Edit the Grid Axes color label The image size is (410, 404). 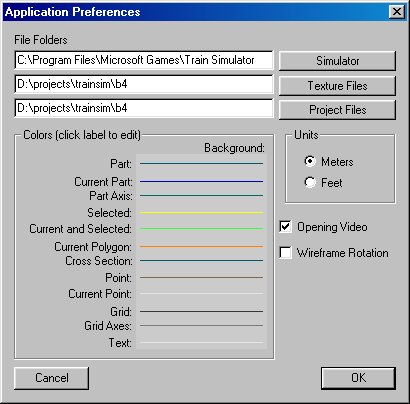pyautogui.click(x=108, y=325)
